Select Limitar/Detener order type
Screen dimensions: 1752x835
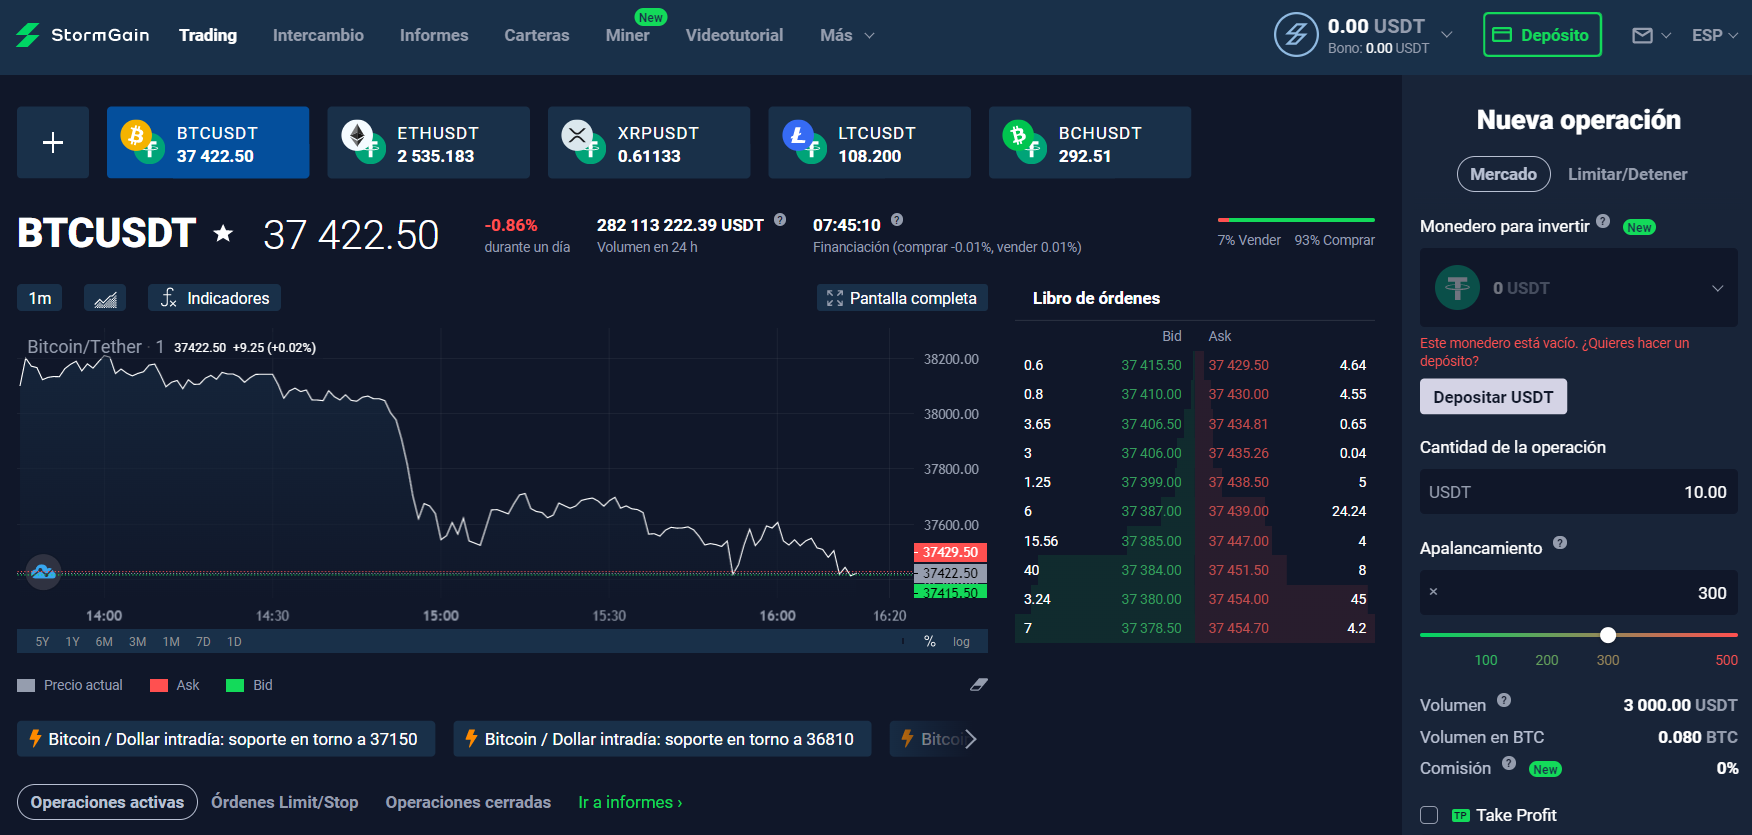pos(1627,174)
